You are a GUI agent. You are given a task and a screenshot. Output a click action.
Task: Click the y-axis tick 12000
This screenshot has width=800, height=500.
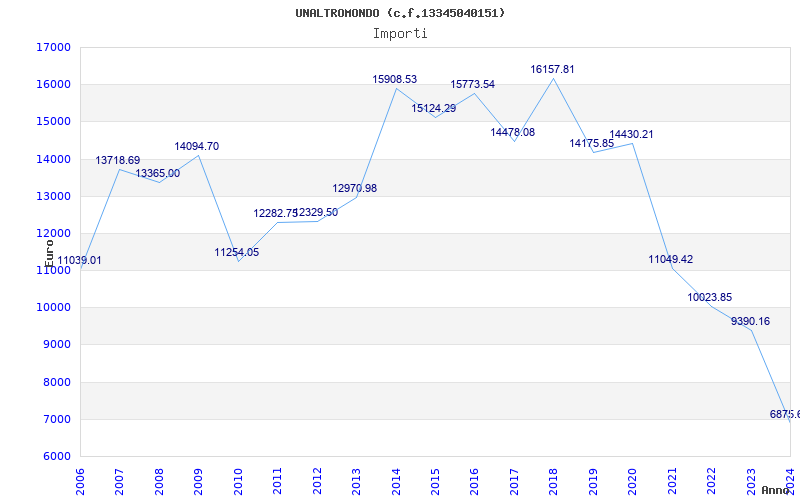[x=53, y=234]
